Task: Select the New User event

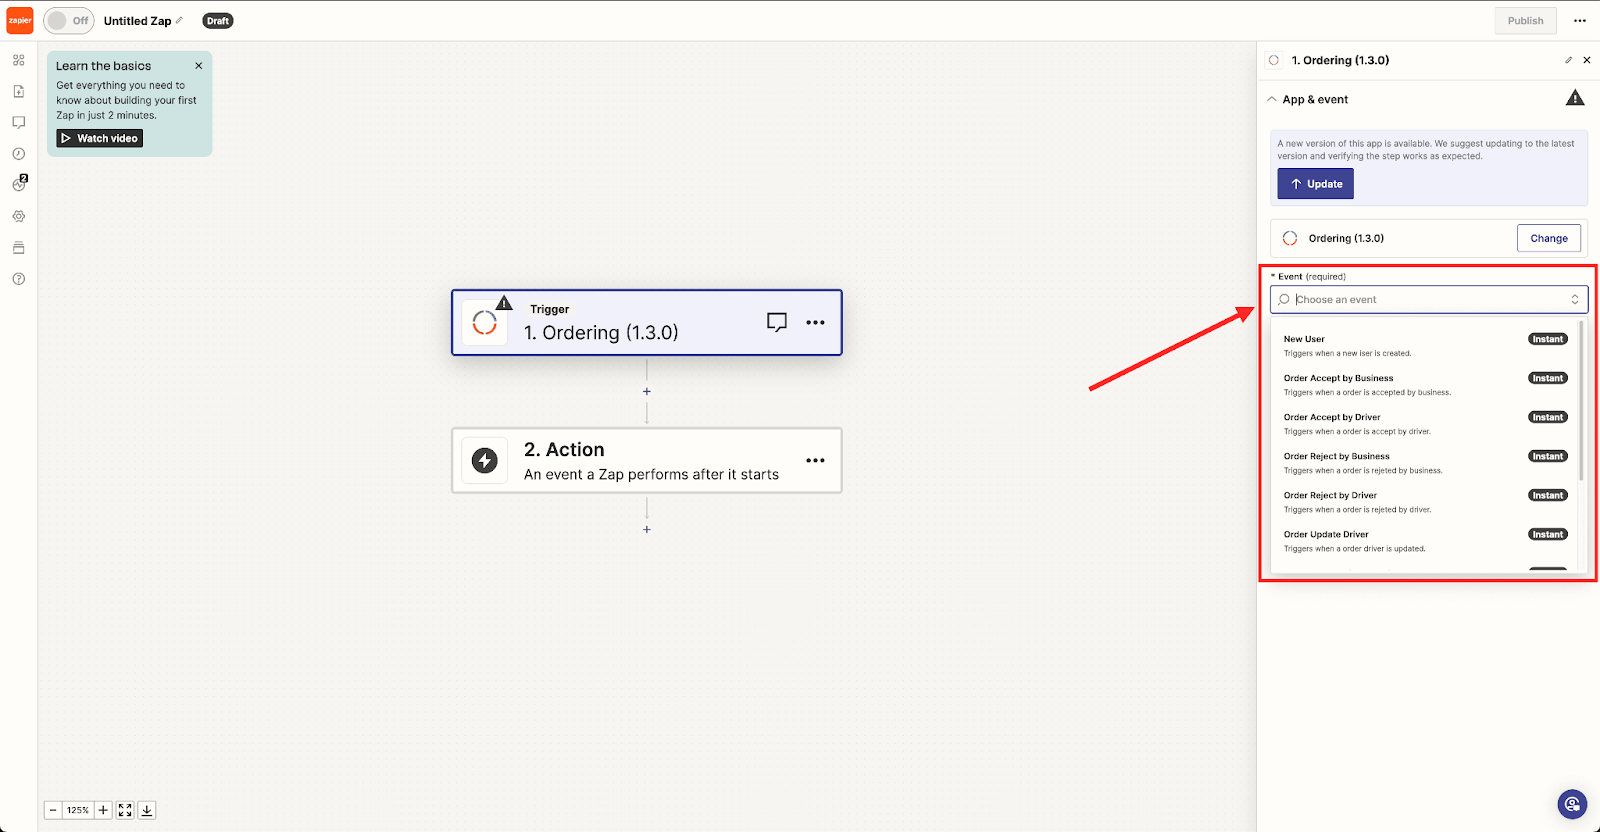Action: [x=1425, y=345]
